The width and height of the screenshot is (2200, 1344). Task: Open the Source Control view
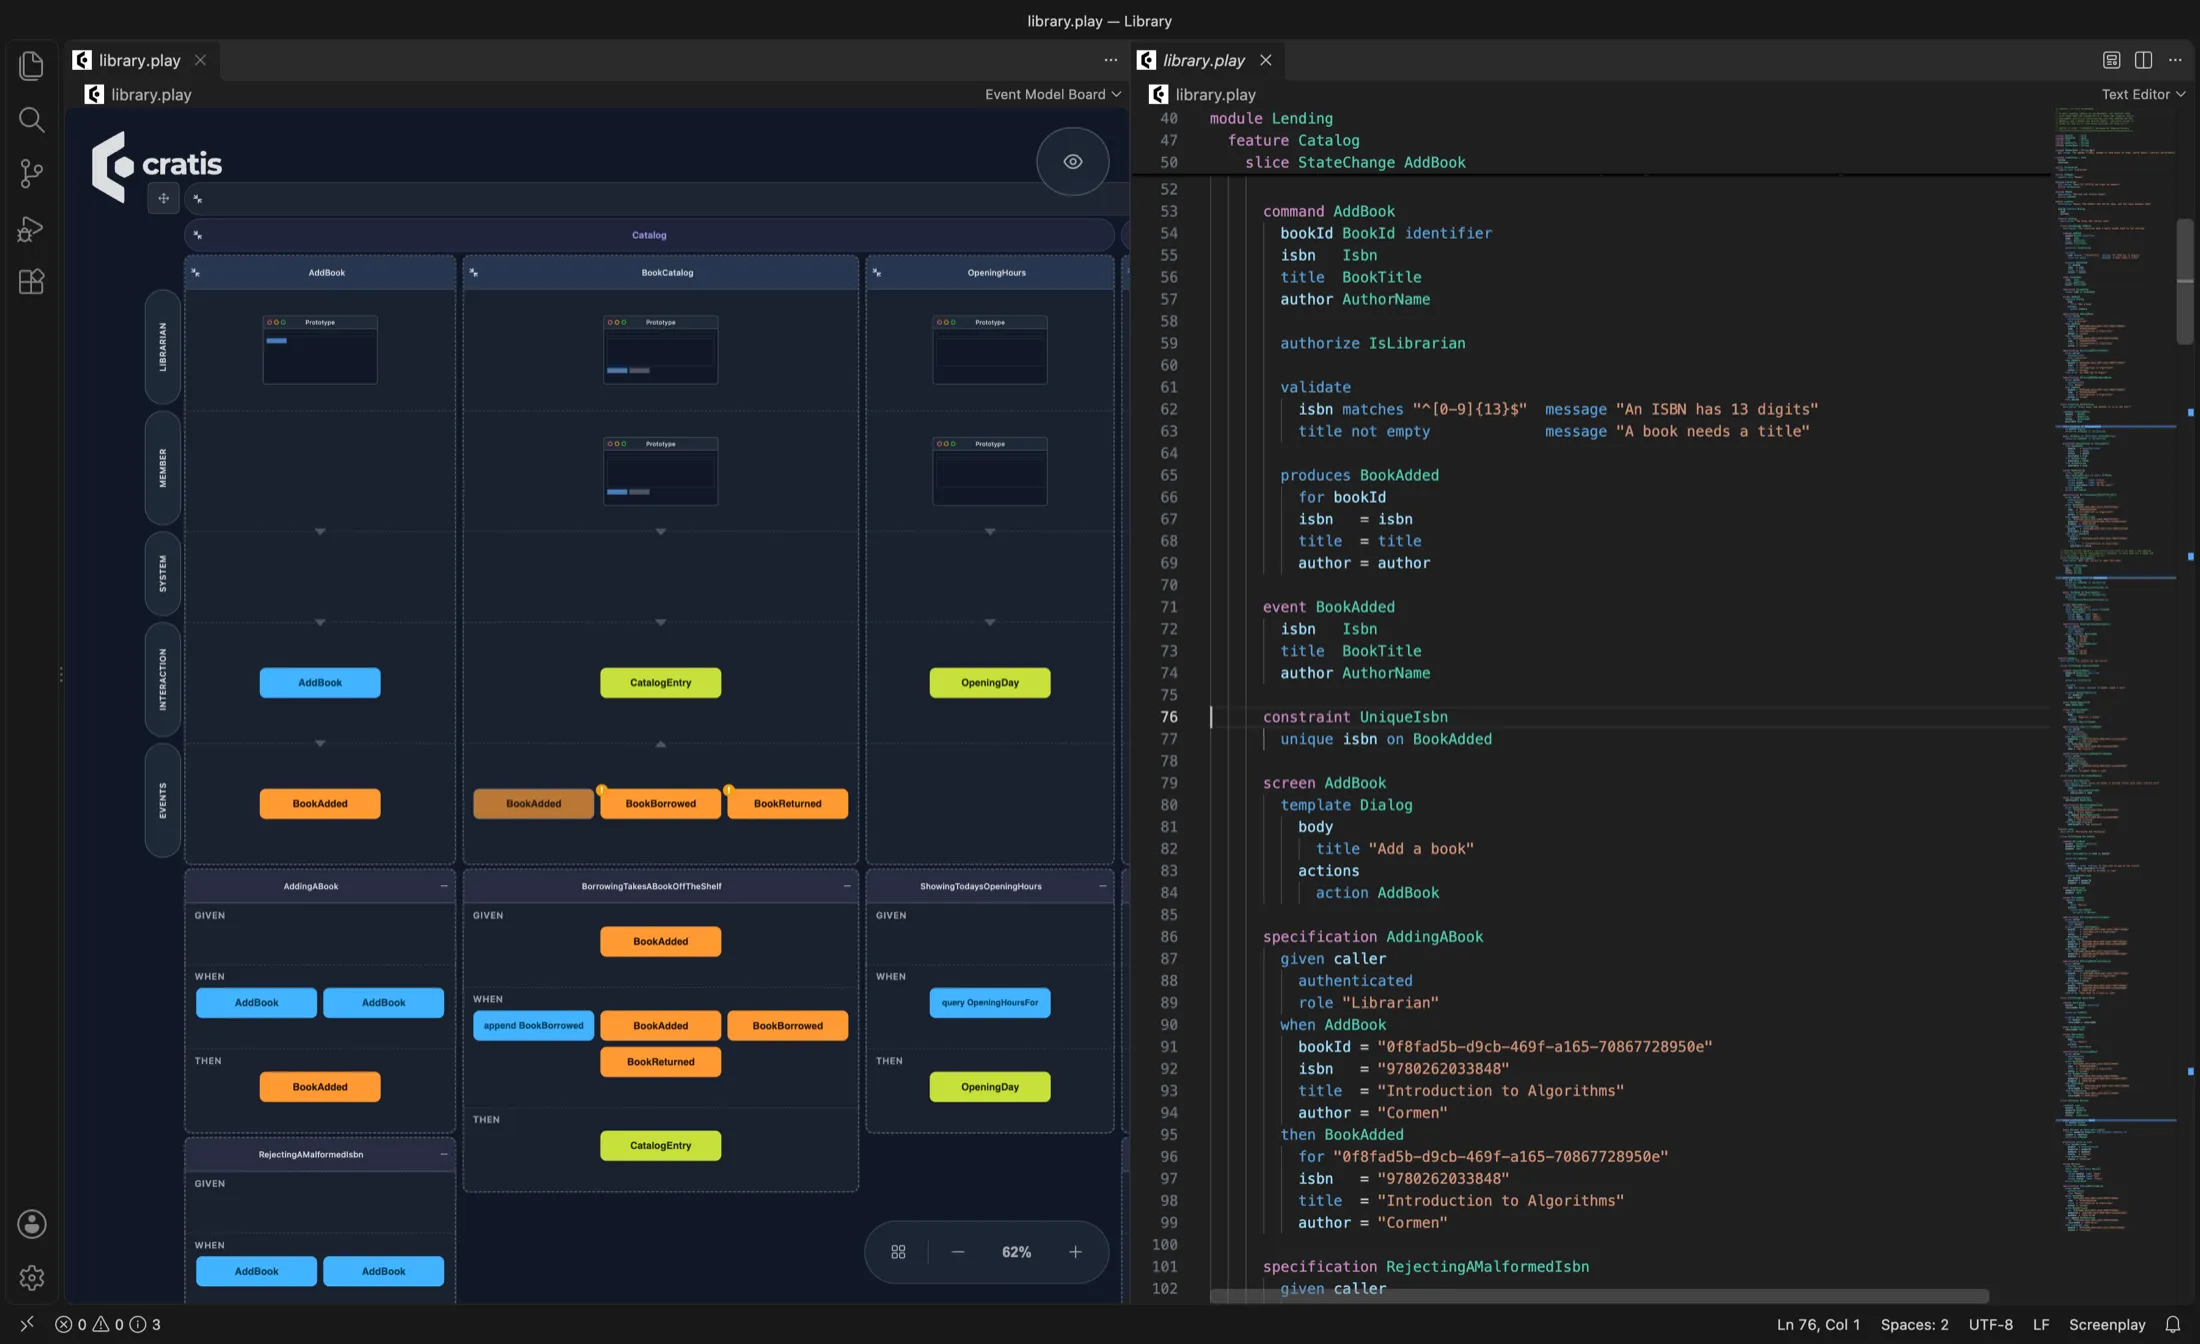pyautogui.click(x=31, y=174)
